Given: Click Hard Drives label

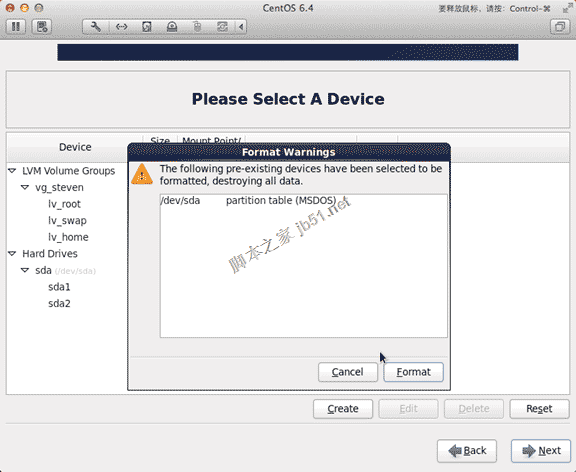Looking at the screenshot, I should point(50,253).
